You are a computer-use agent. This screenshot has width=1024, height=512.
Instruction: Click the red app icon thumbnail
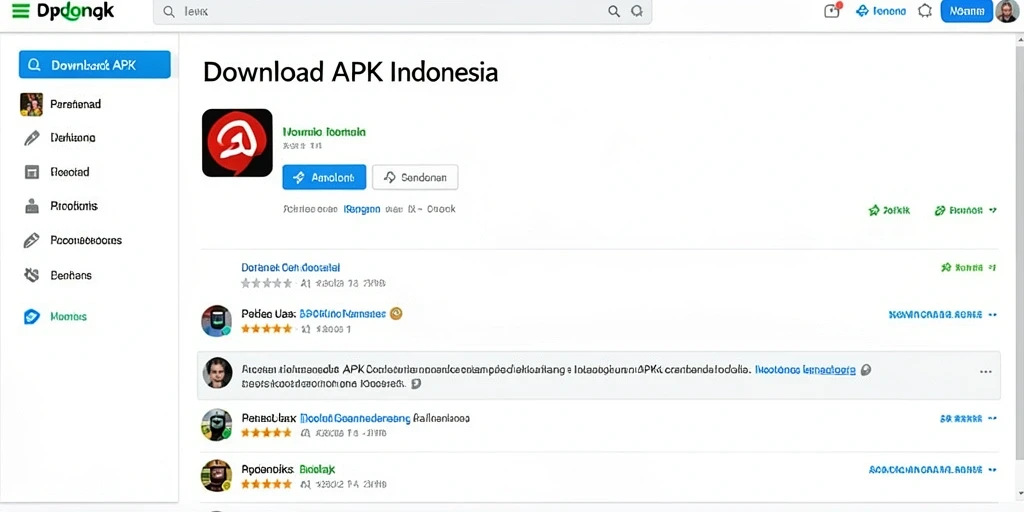pos(237,143)
